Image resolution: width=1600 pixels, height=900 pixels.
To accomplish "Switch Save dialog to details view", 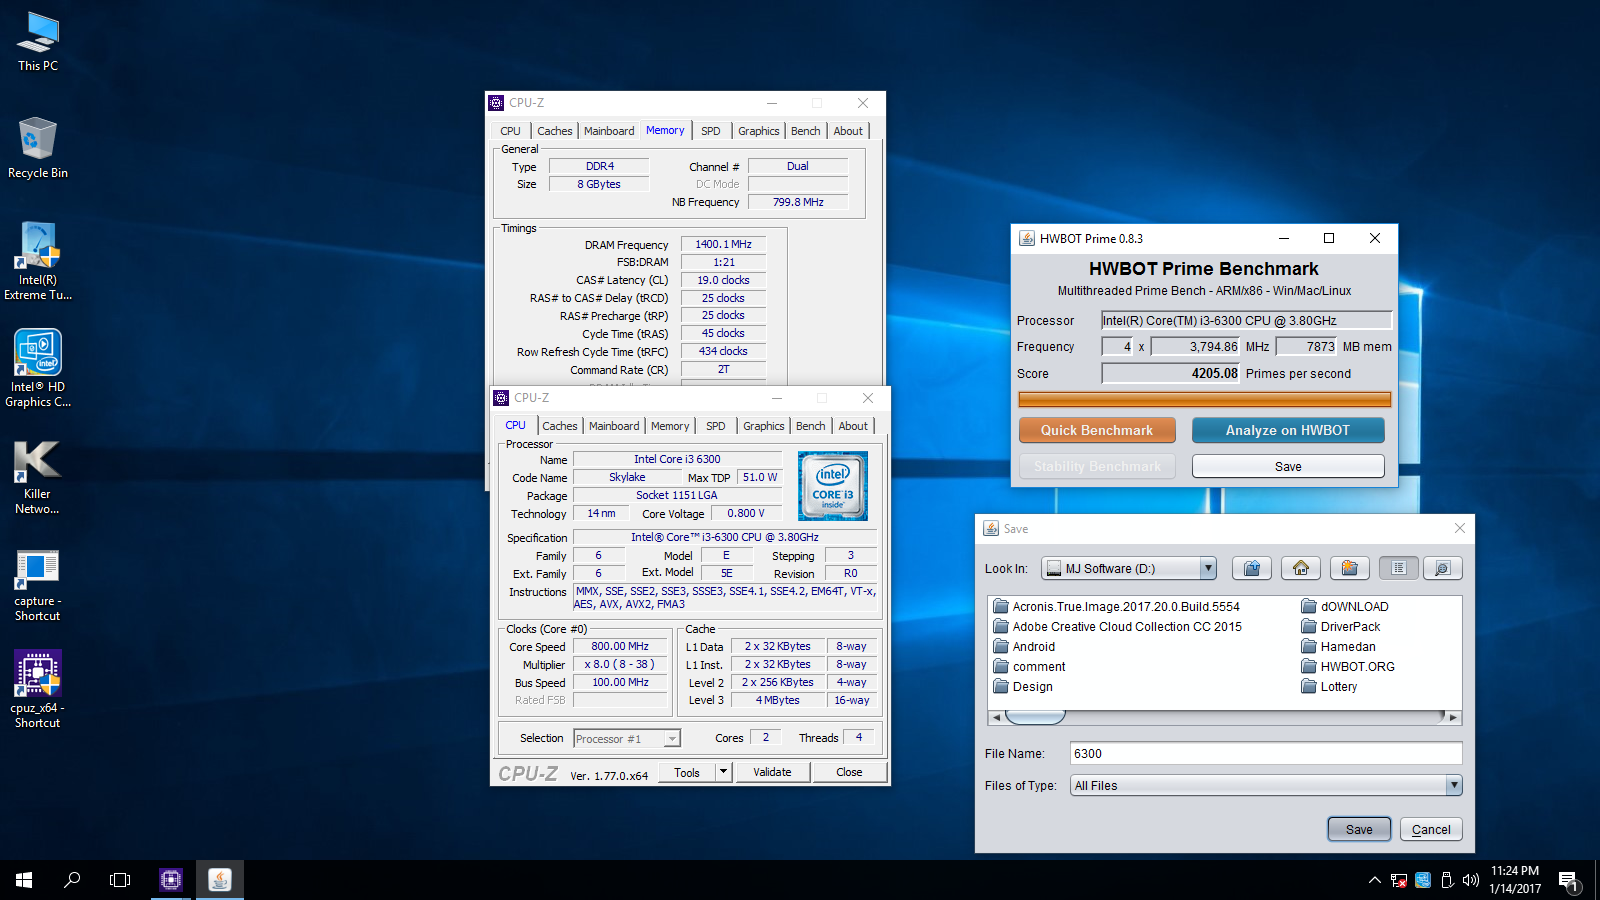I will click(1443, 568).
